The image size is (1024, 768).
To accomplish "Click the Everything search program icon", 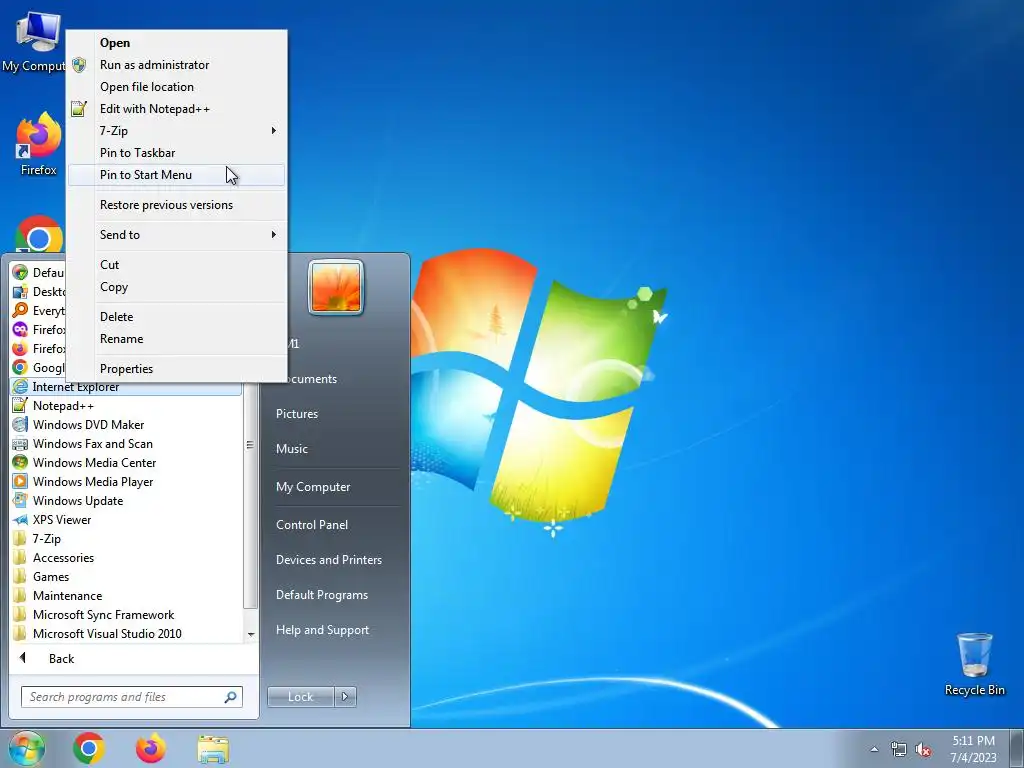I will pyautogui.click(x=20, y=310).
